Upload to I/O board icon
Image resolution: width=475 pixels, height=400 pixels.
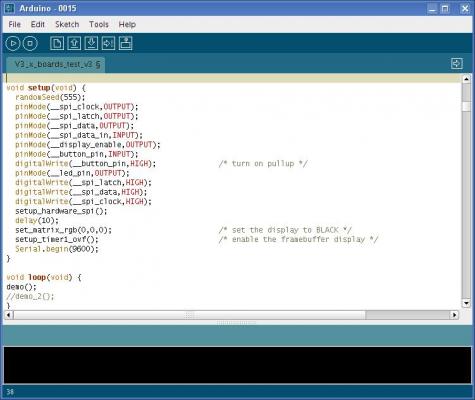pos(108,43)
